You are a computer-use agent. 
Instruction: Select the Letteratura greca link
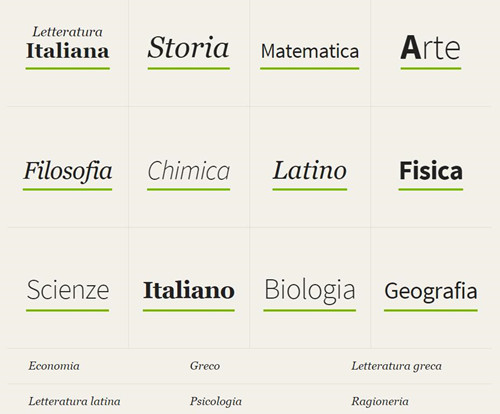point(396,366)
